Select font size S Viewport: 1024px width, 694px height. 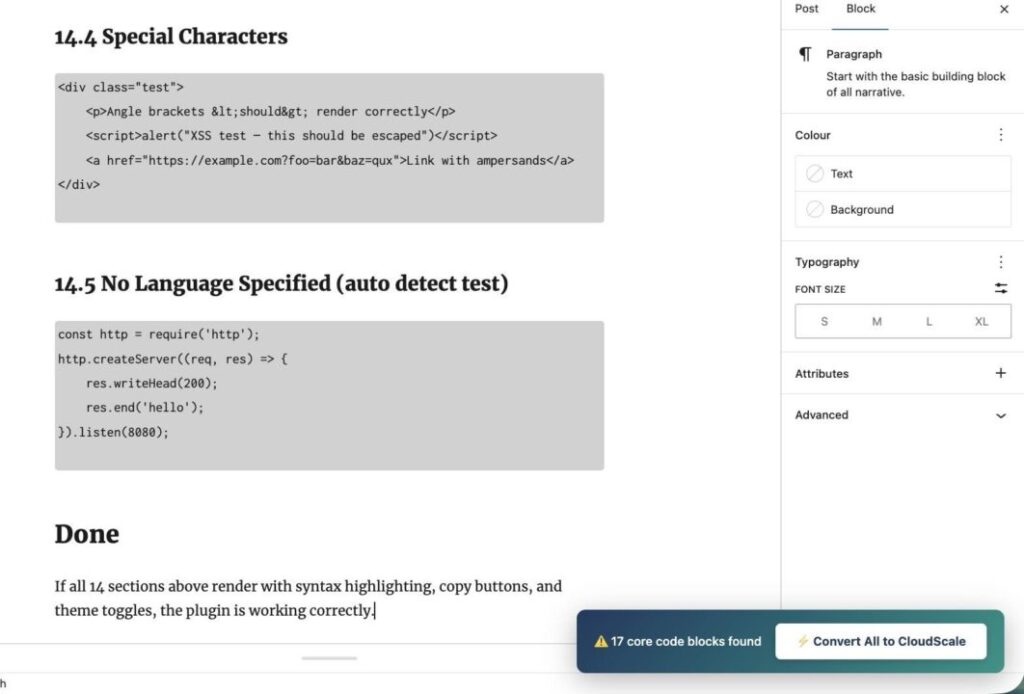pyautogui.click(x=824, y=322)
